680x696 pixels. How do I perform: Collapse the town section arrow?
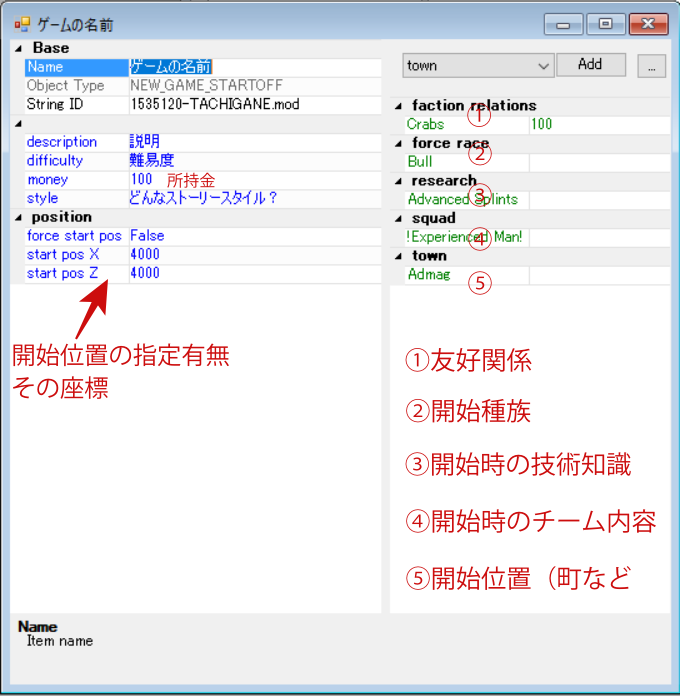pos(398,256)
